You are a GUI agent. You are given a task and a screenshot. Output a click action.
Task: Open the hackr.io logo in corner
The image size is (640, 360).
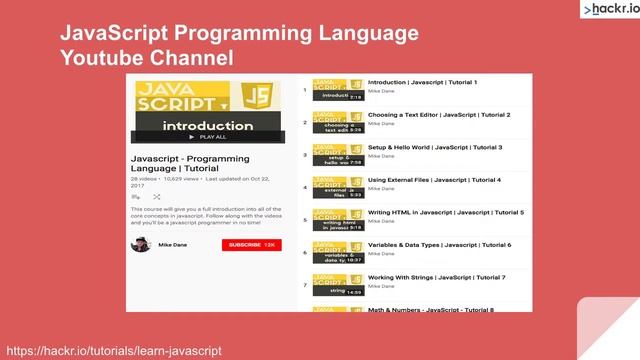pos(611,9)
